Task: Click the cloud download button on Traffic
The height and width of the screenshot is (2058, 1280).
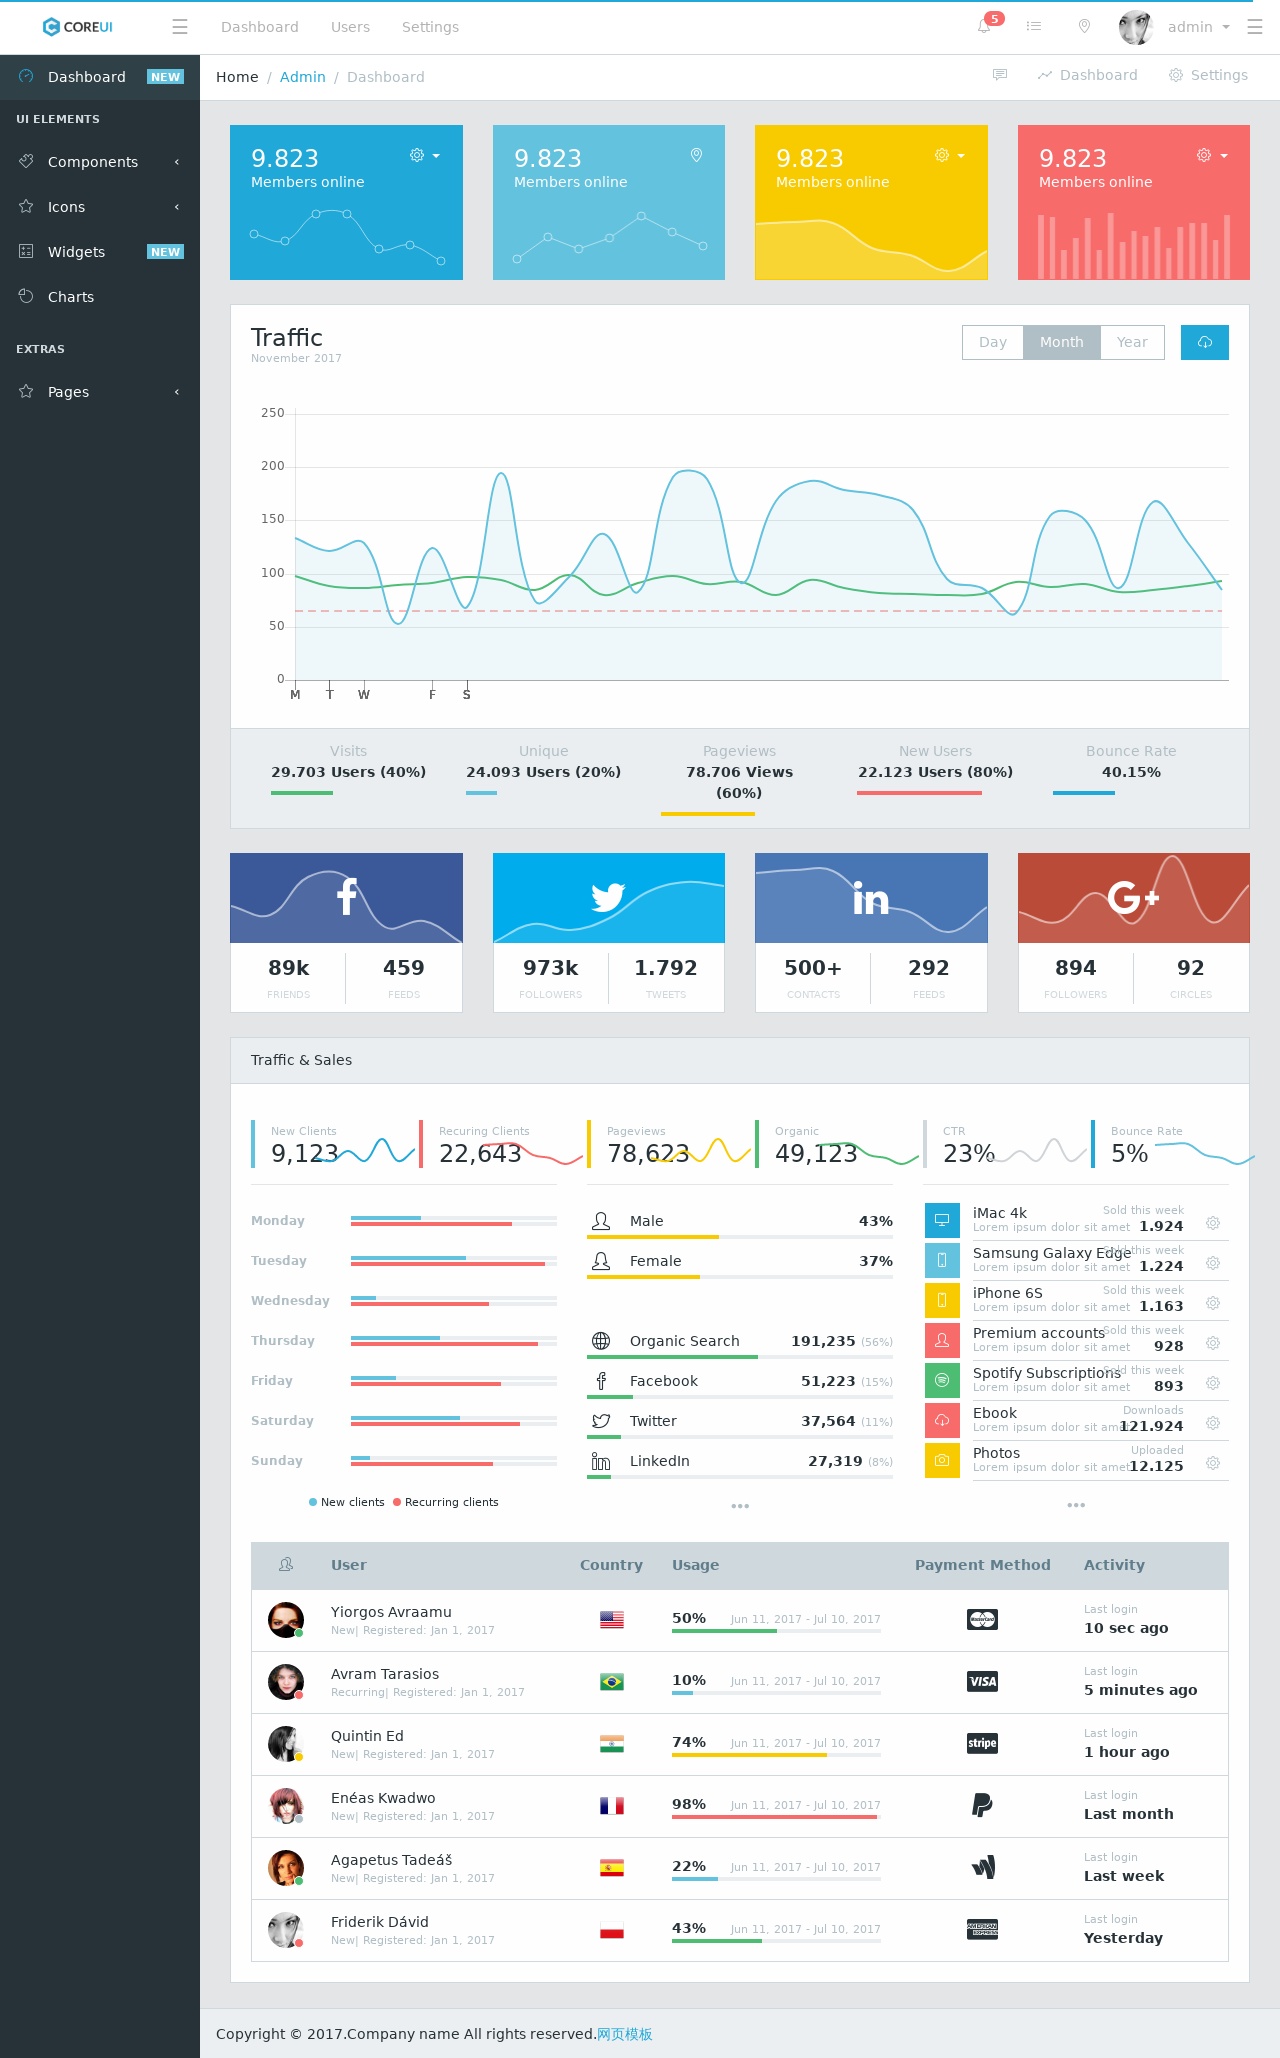Action: click(x=1205, y=342)
